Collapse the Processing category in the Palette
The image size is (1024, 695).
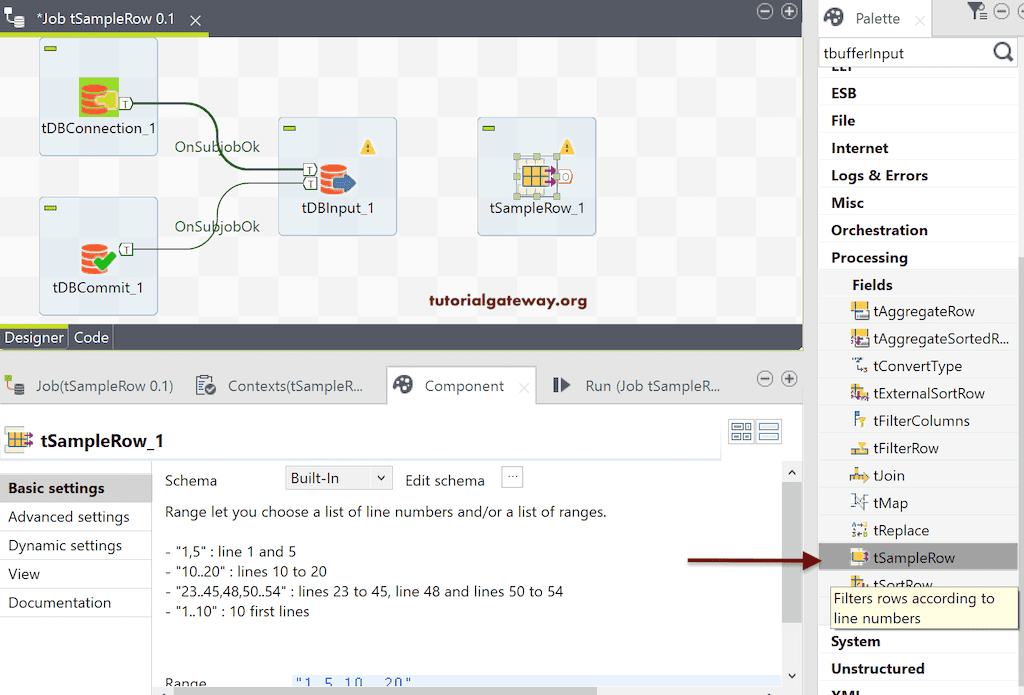click(869, 257)
